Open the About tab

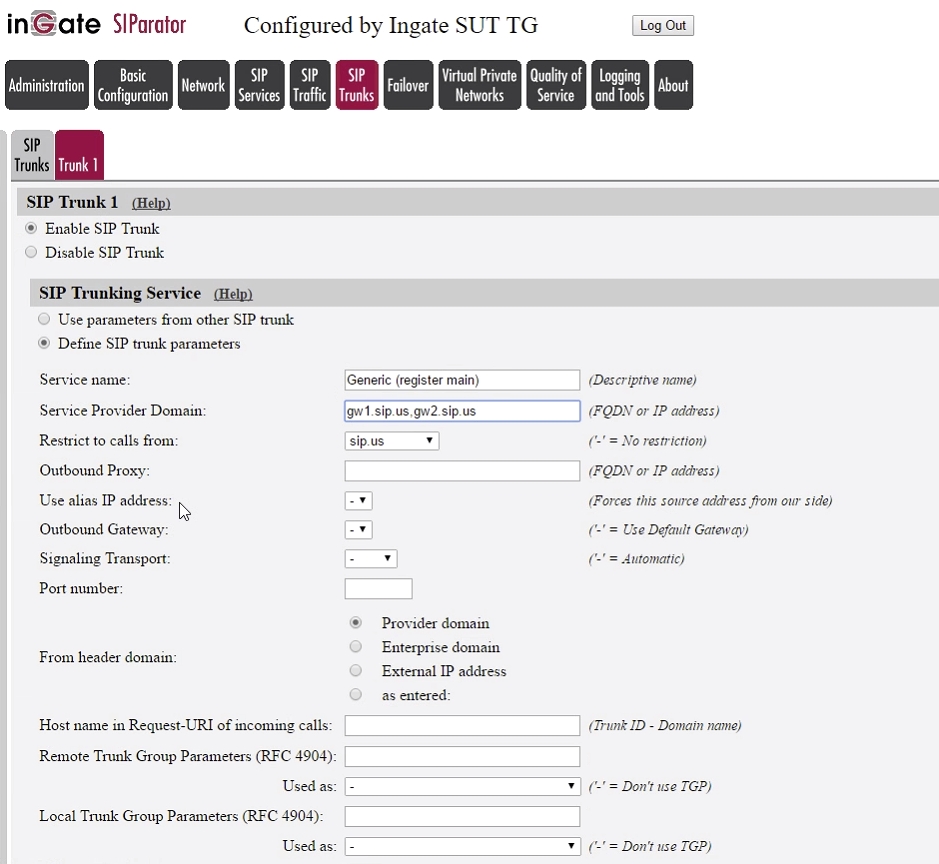coord(673,85)
